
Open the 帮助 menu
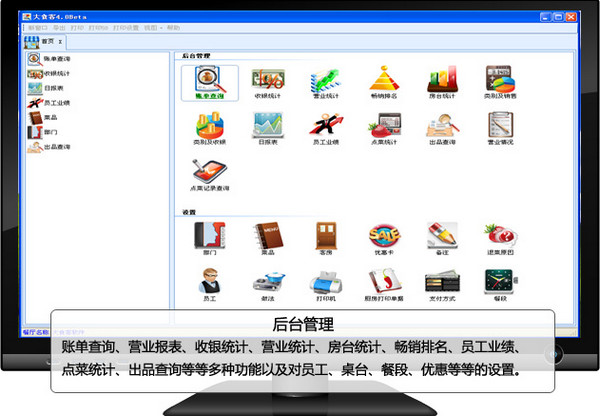coord(175,29)
